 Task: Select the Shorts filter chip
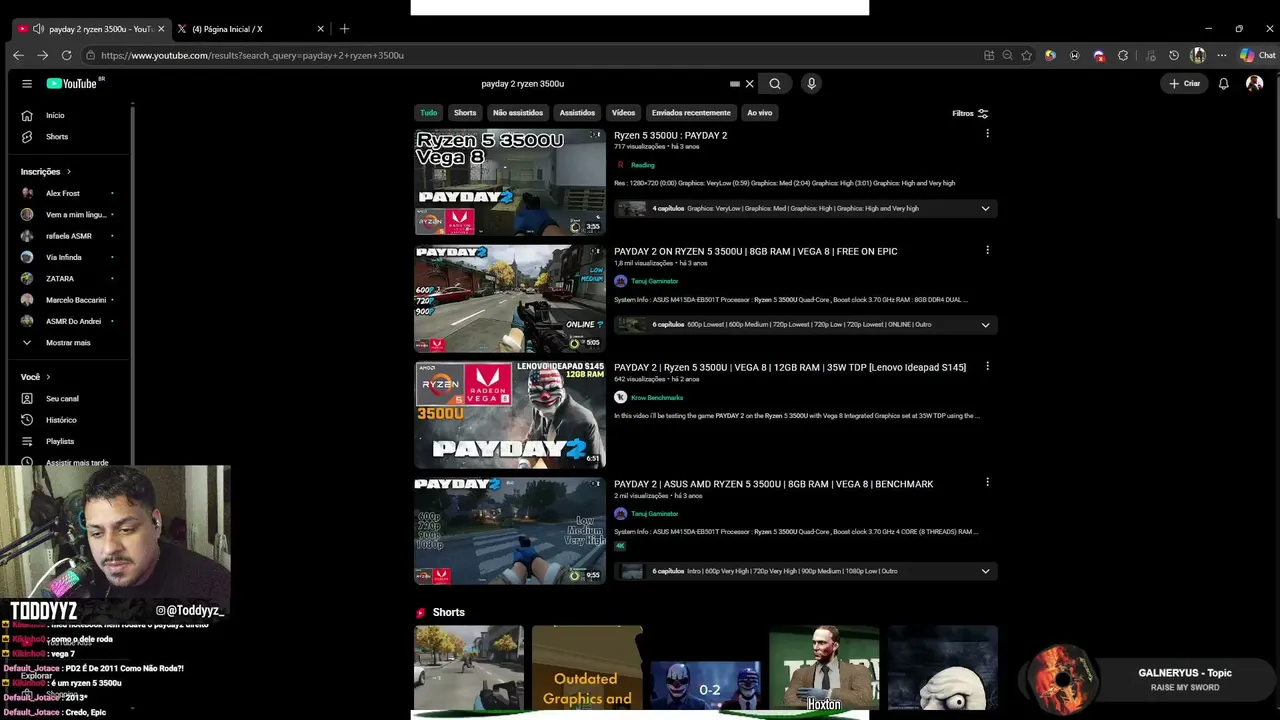click(x=465, y=113)
